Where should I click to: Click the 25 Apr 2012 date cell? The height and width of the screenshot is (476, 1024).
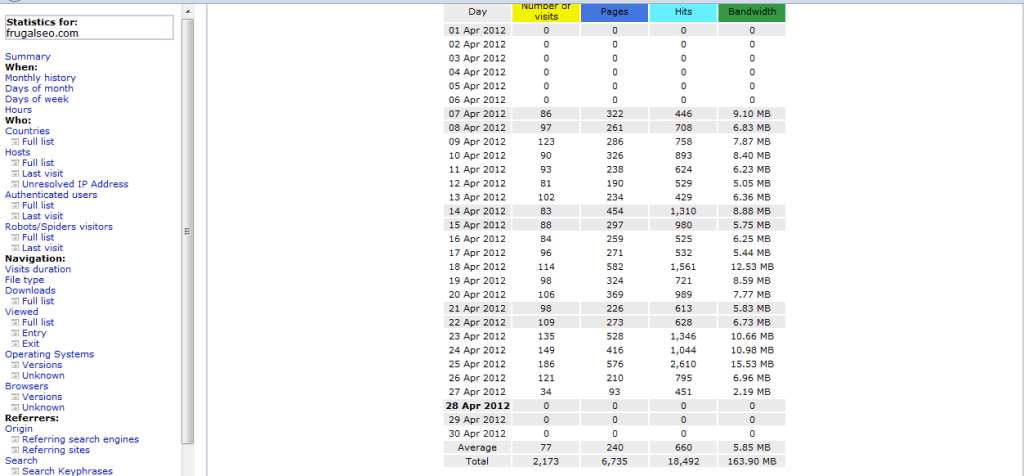pyautogui.click(x=477, y=364)
